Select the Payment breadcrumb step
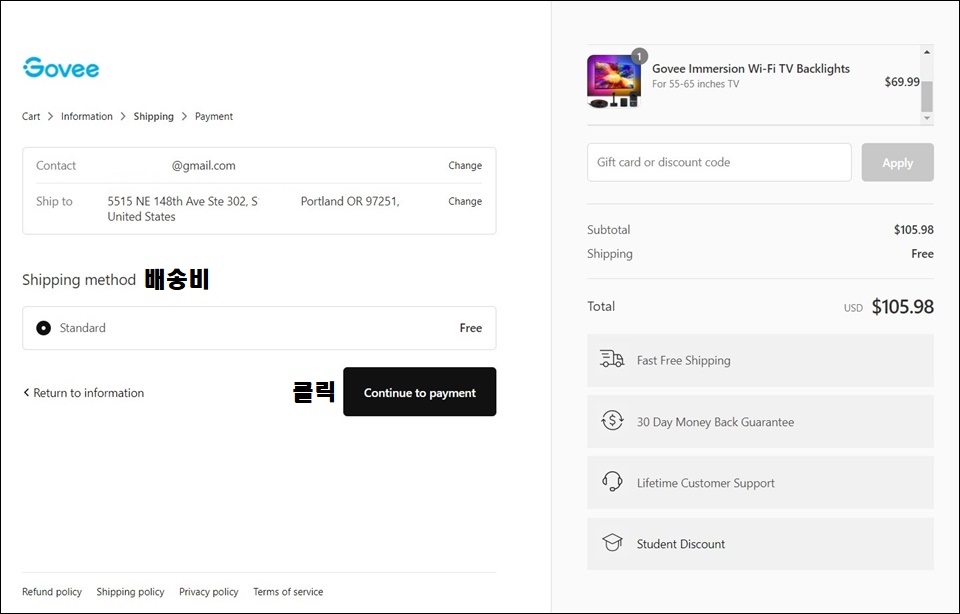The width and height of the screenshot is (960, 614). click(214, 116)
